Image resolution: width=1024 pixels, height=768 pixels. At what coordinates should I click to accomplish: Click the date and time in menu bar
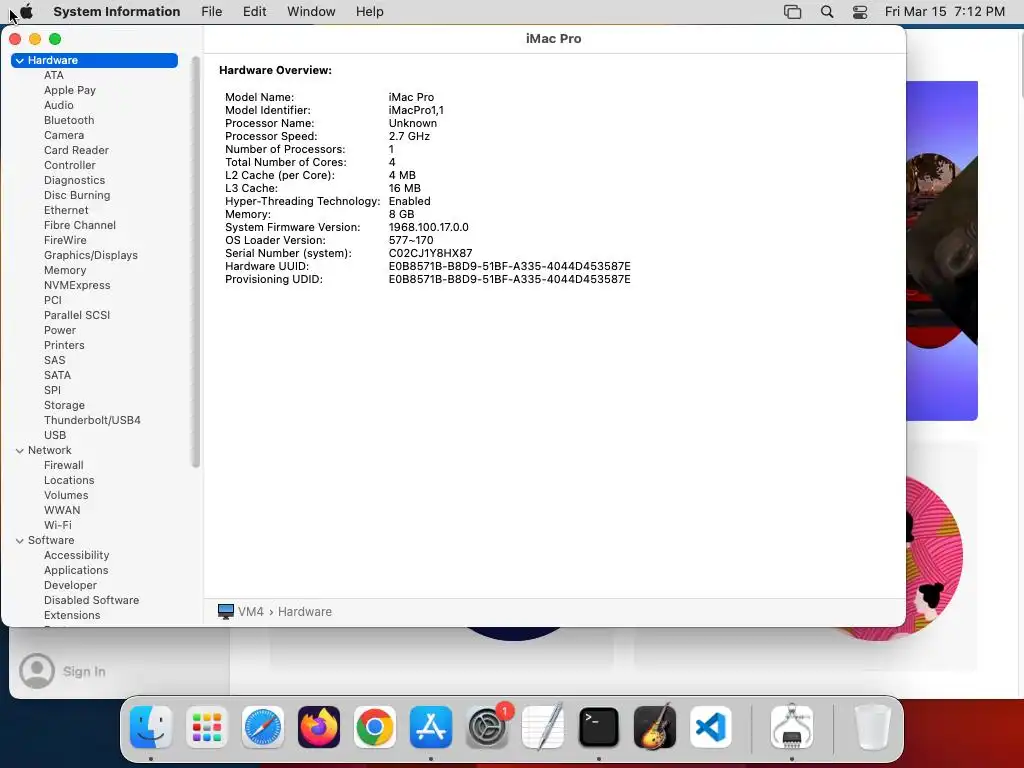click(945, 12)
